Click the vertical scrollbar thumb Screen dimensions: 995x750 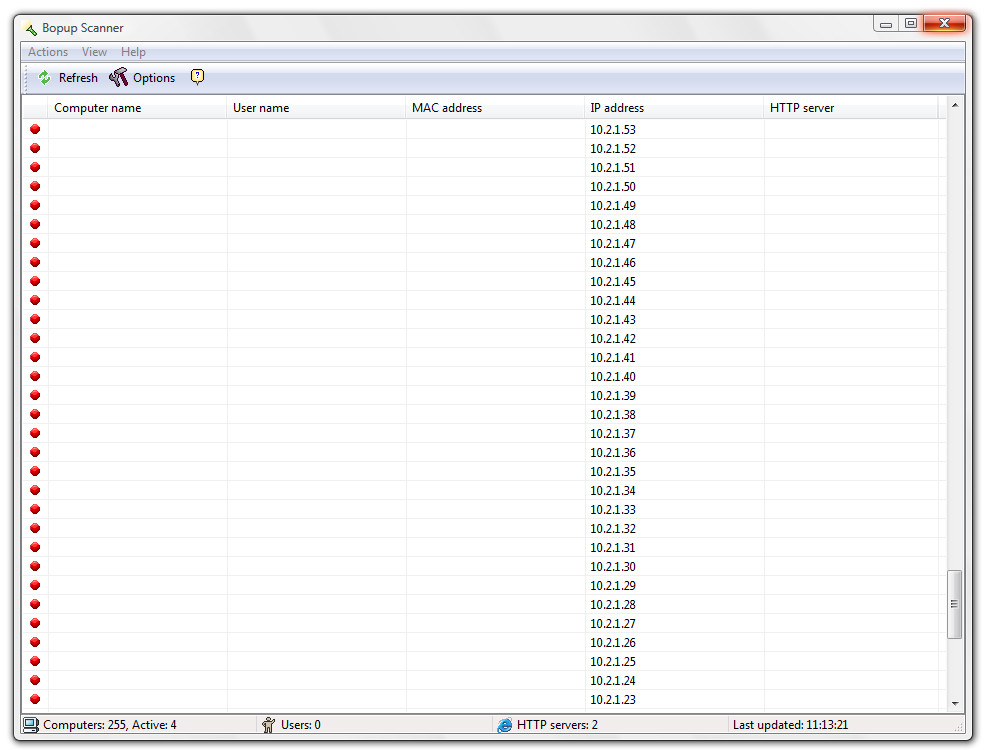click(954, 604)
